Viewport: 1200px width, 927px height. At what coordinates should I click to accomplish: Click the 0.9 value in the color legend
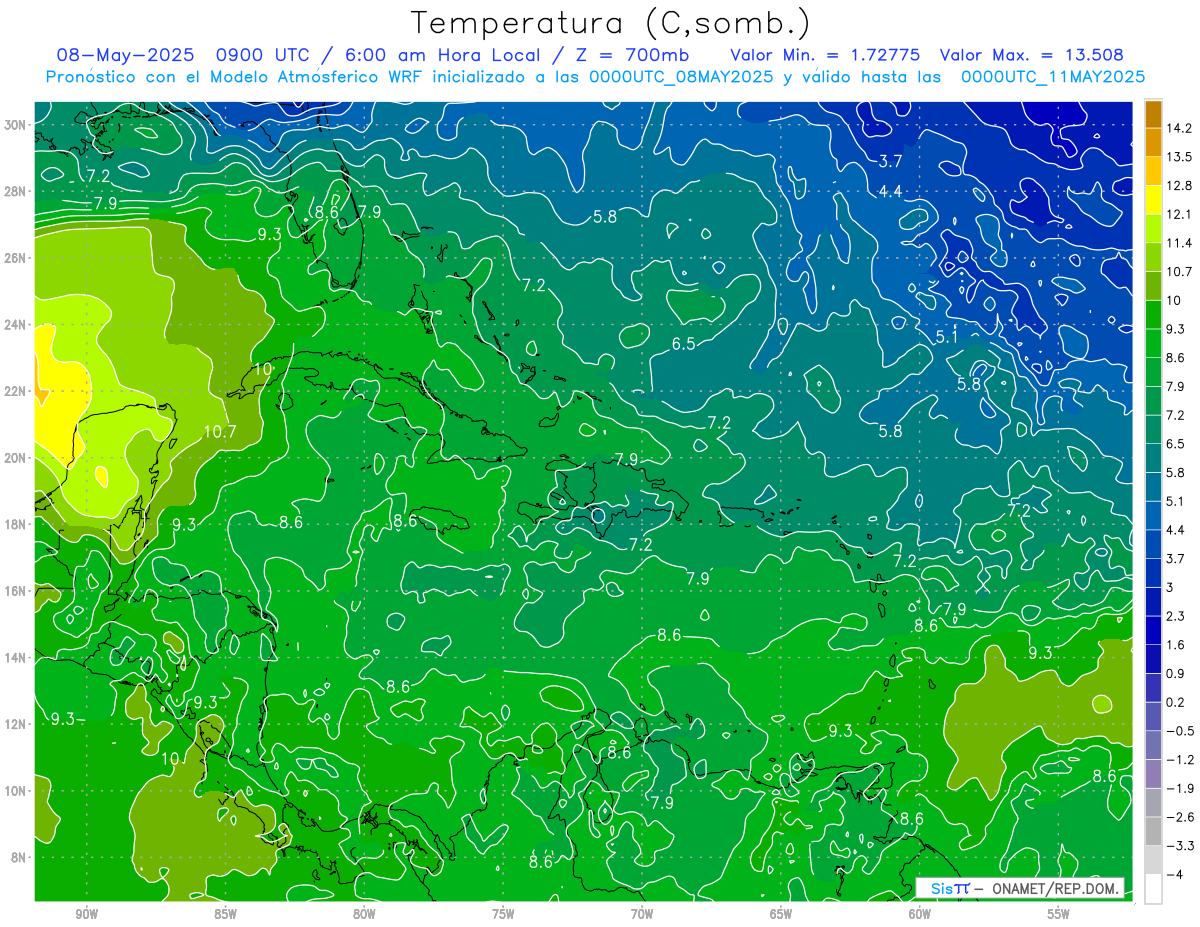click(1177, 673)
